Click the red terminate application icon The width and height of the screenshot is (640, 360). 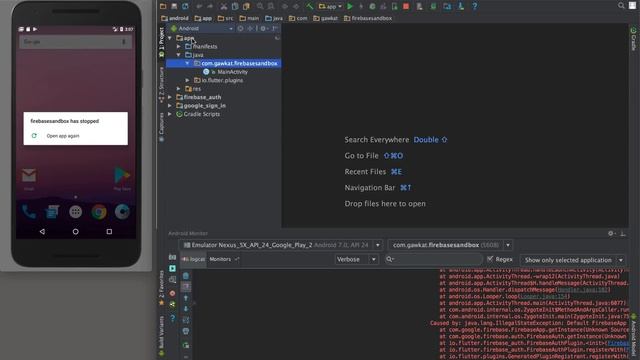(x=173, y=293)
